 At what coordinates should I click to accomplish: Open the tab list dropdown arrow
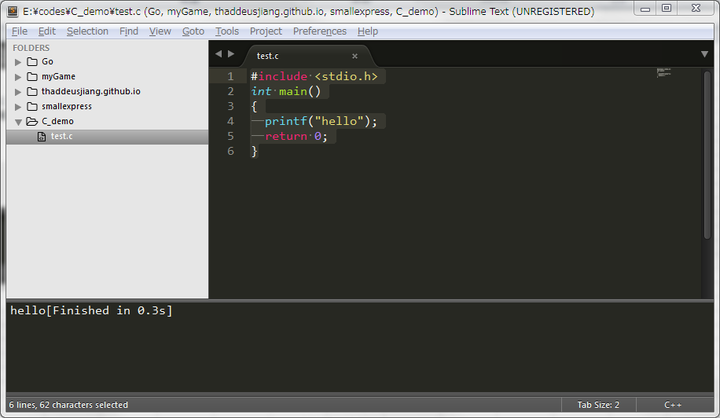point(704,54)
